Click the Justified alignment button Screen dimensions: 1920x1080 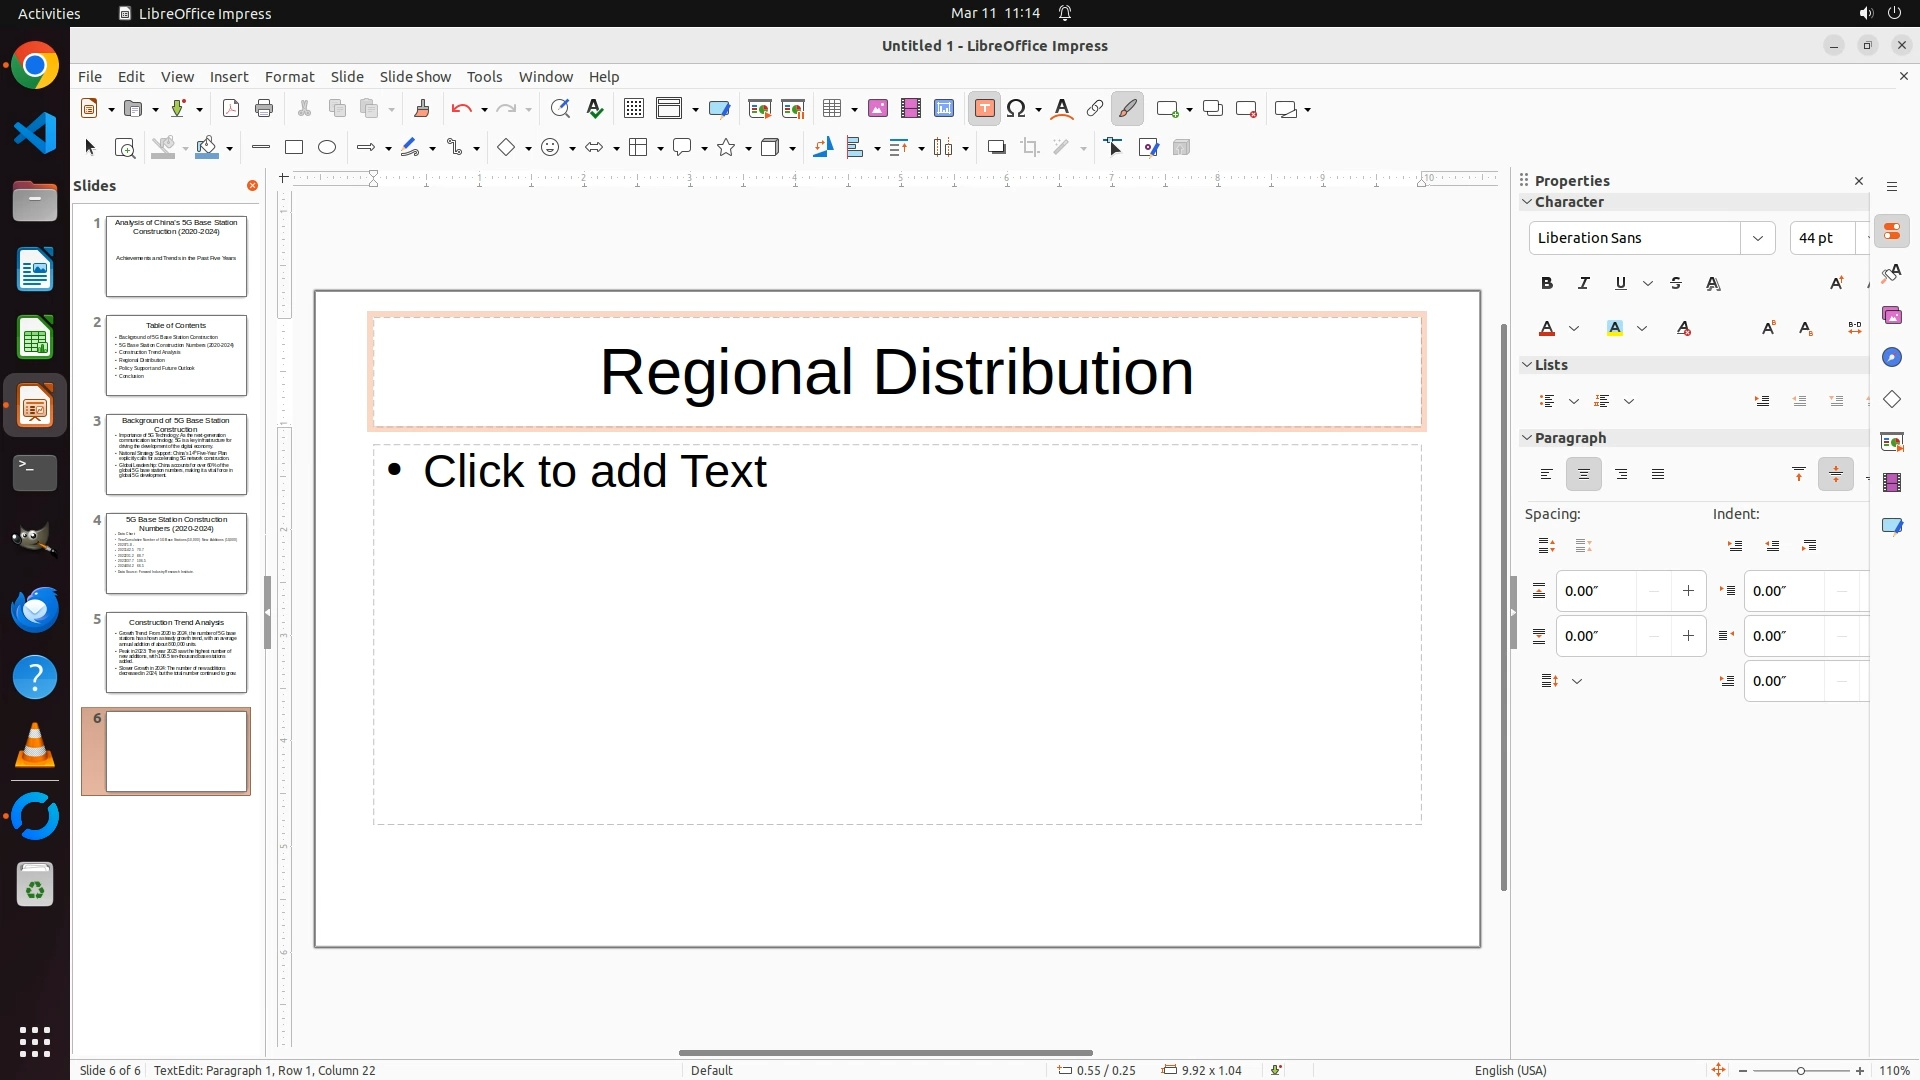coord(1658,475)
